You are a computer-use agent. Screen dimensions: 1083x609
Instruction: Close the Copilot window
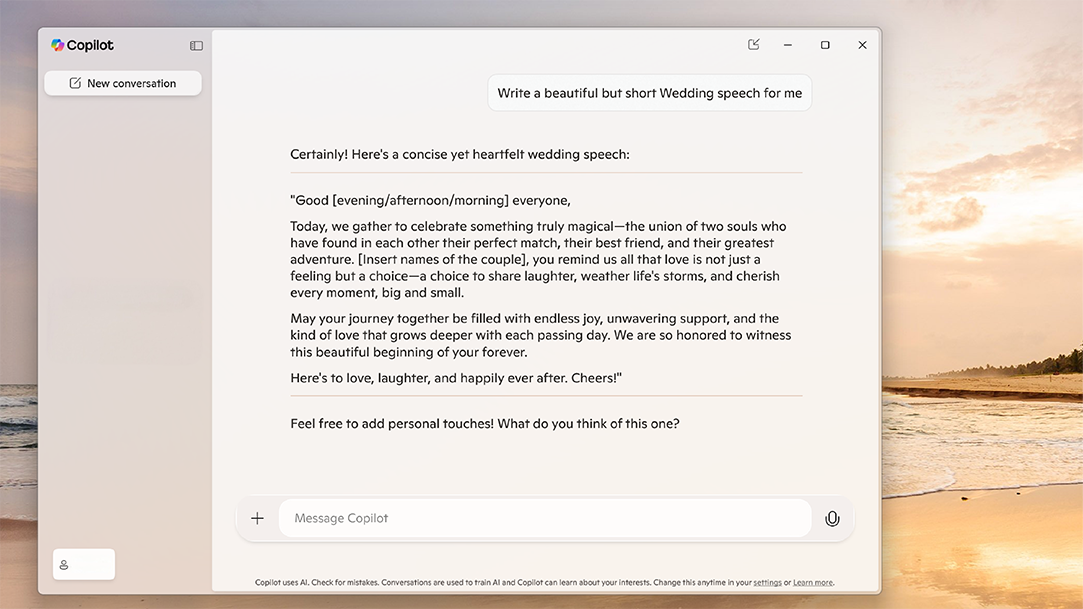[x=862, y=45]
